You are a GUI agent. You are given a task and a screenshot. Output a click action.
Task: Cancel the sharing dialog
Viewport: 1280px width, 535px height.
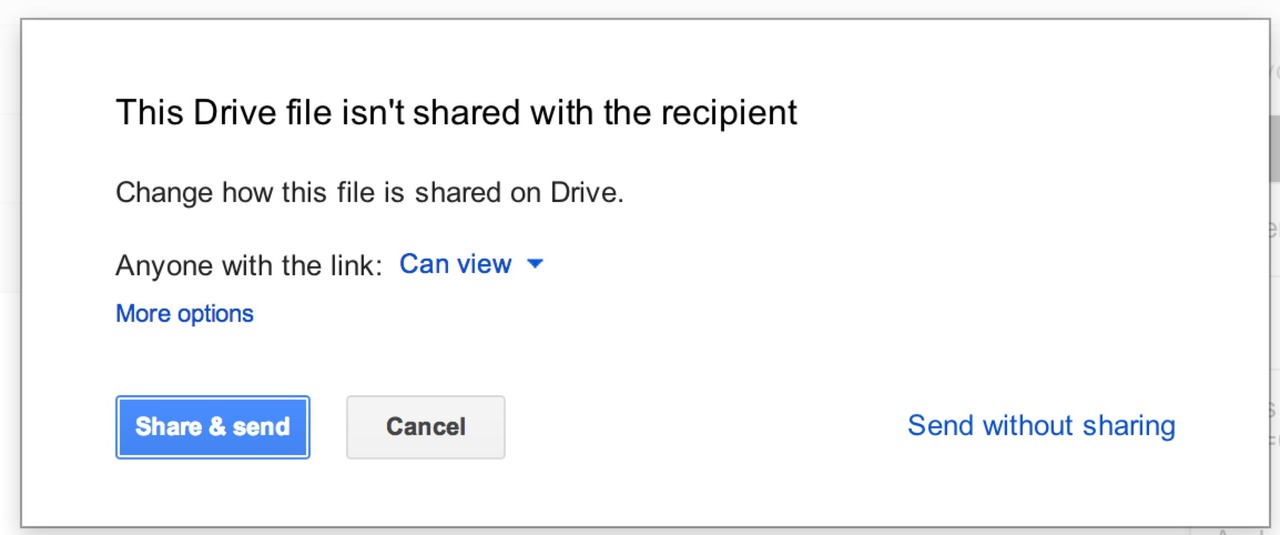(x=425, y=427)
